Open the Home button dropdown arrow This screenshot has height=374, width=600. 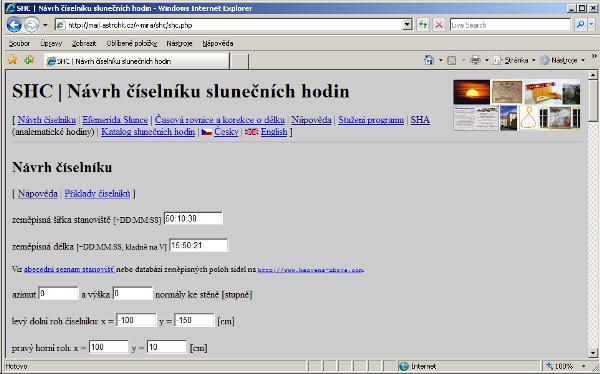440,60
